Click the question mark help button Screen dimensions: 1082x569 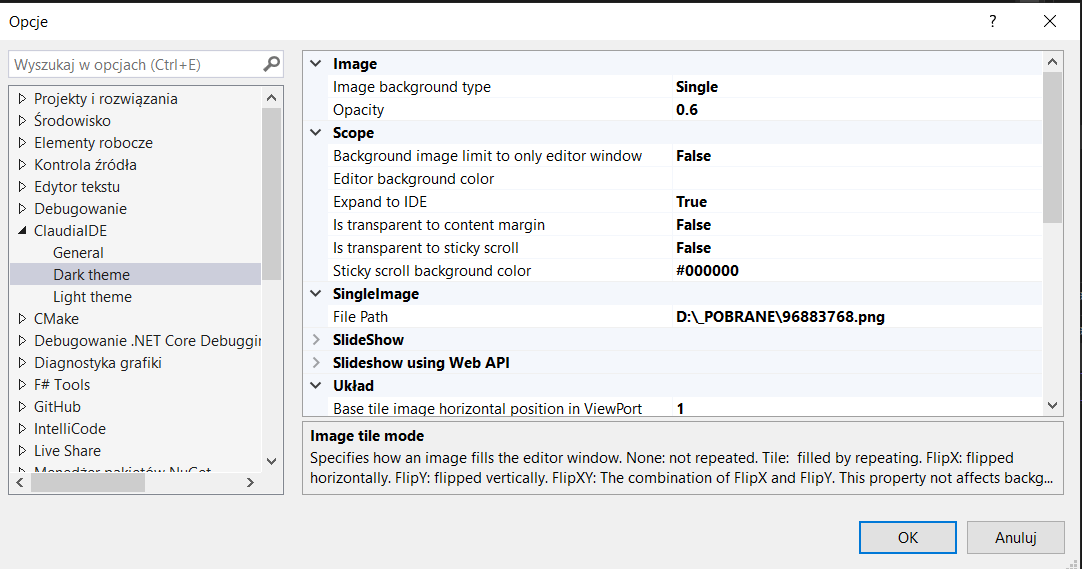tap(993, 21)
